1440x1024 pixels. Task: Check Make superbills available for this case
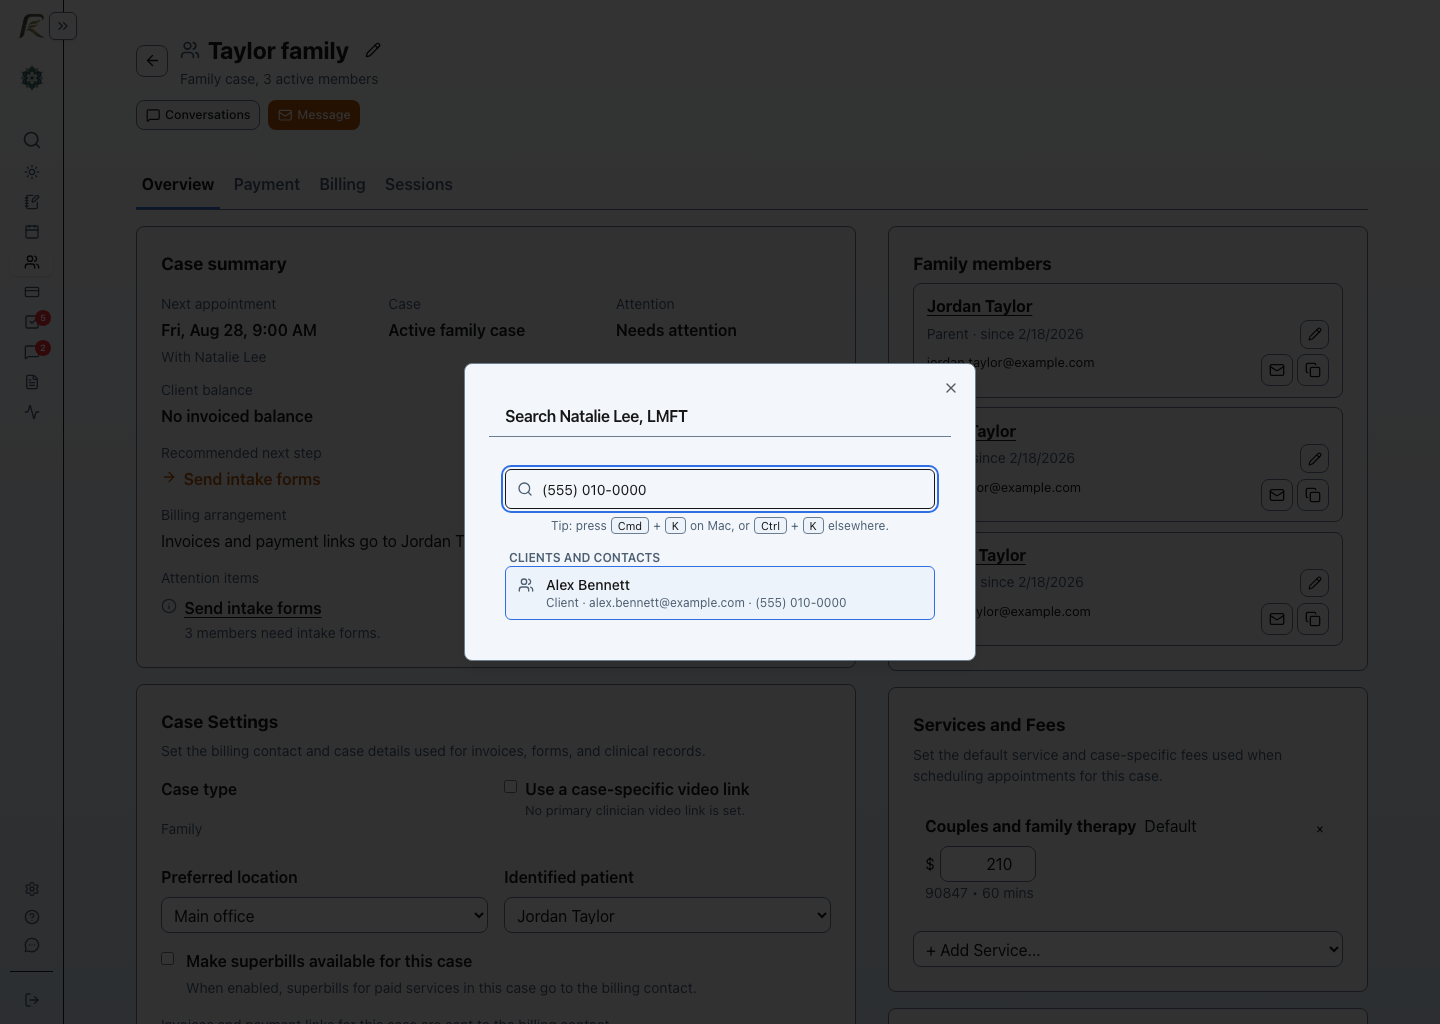pyautogui.click(x=168, y=959)
